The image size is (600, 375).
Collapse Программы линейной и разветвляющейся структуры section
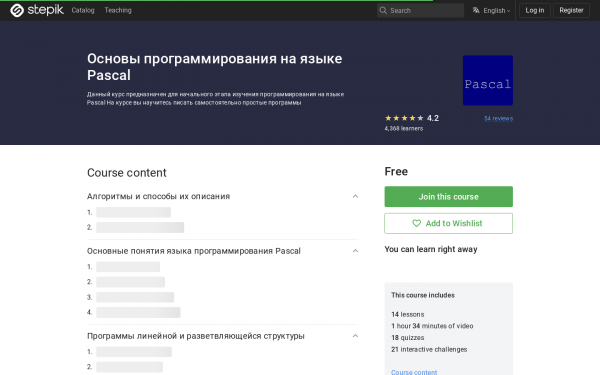click(x=355, y=336)
